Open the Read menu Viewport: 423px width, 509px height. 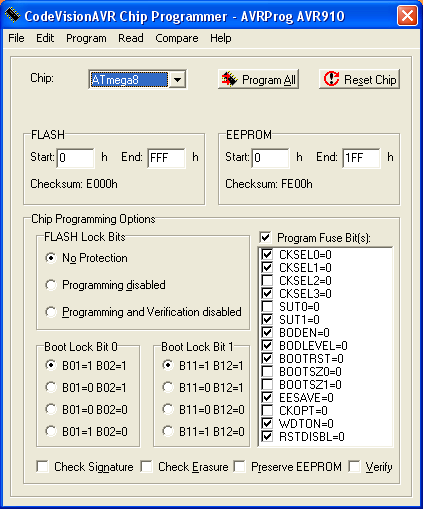(131, 38)
